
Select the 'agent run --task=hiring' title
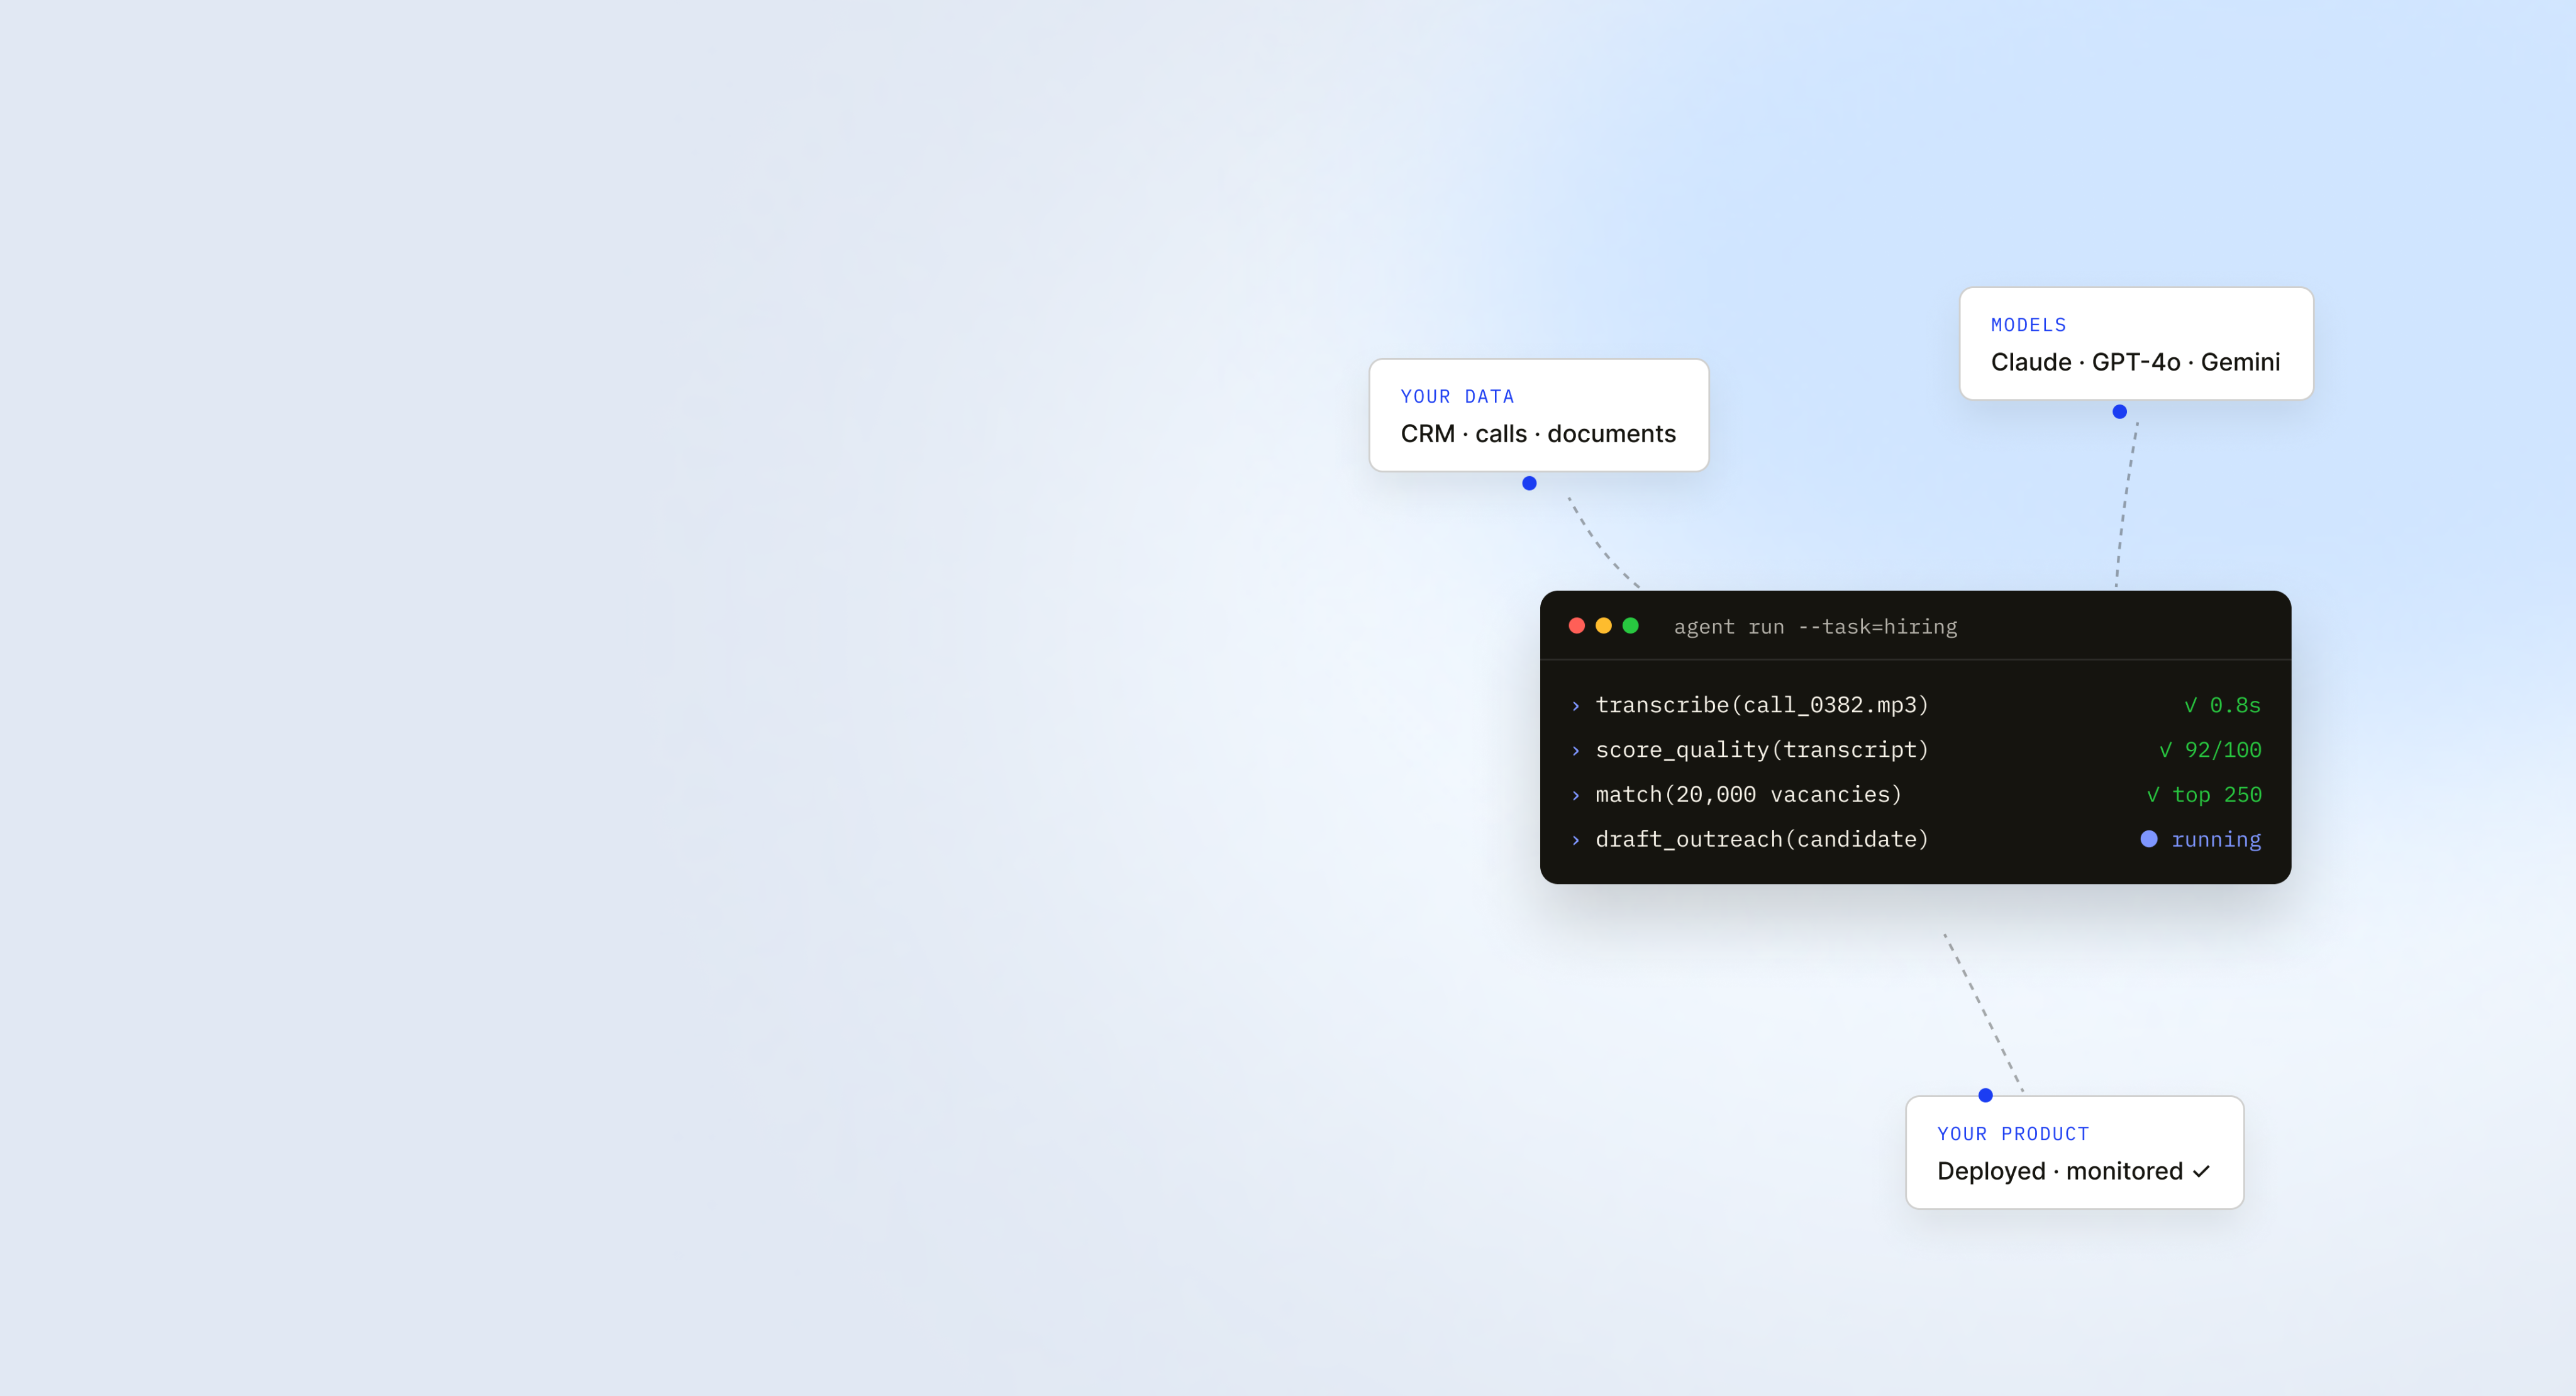click(x=1815, y=627)
